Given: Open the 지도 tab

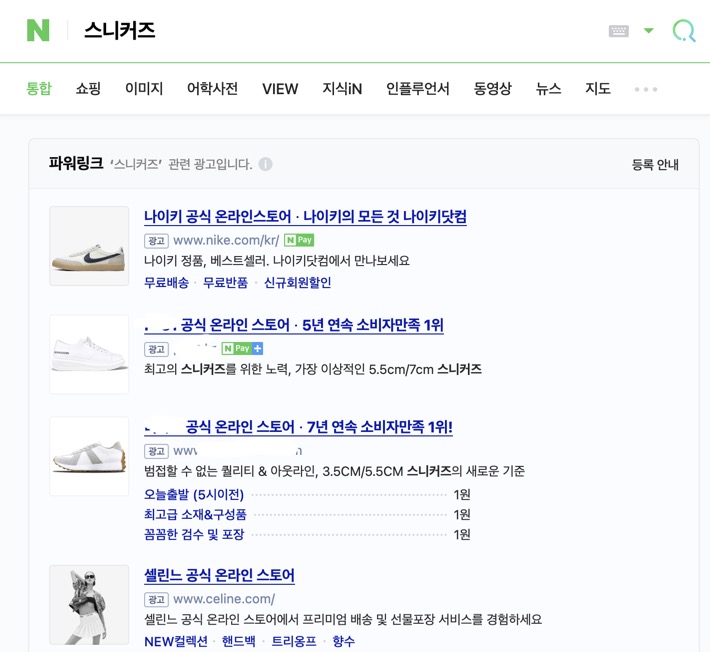Looking at the screenshot, I should pos(598,88).
